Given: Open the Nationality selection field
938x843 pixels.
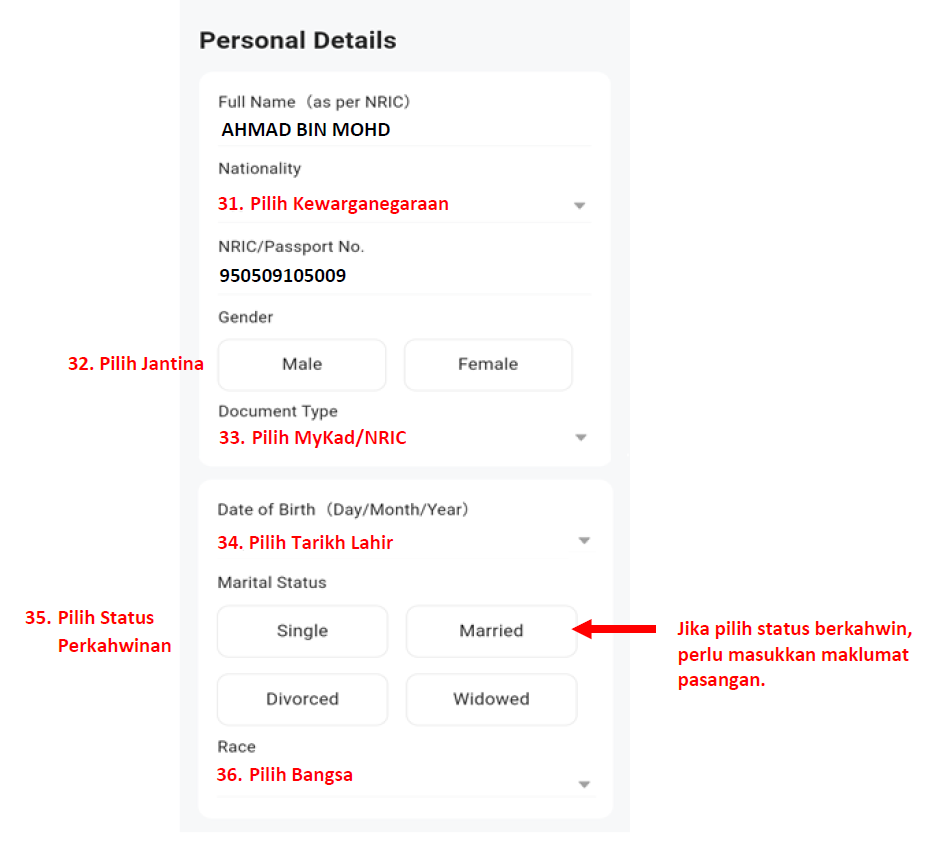Looking at the screenshot, I should click(400, 204).
